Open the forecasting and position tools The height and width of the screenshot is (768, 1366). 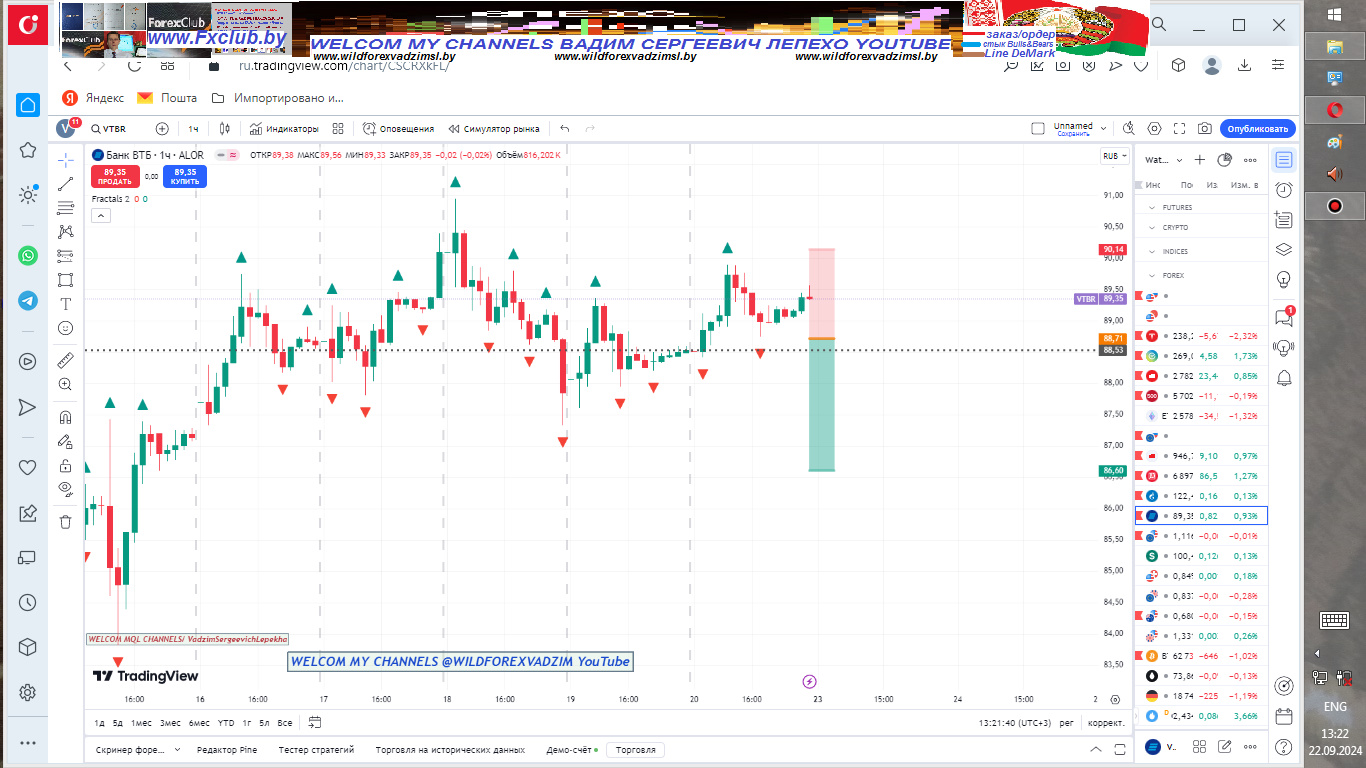pos(65,256)
